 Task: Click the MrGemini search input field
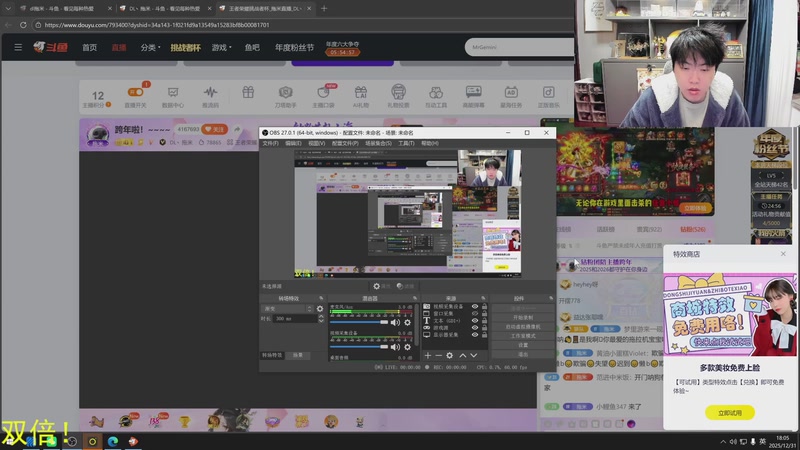tap(519, 47)
